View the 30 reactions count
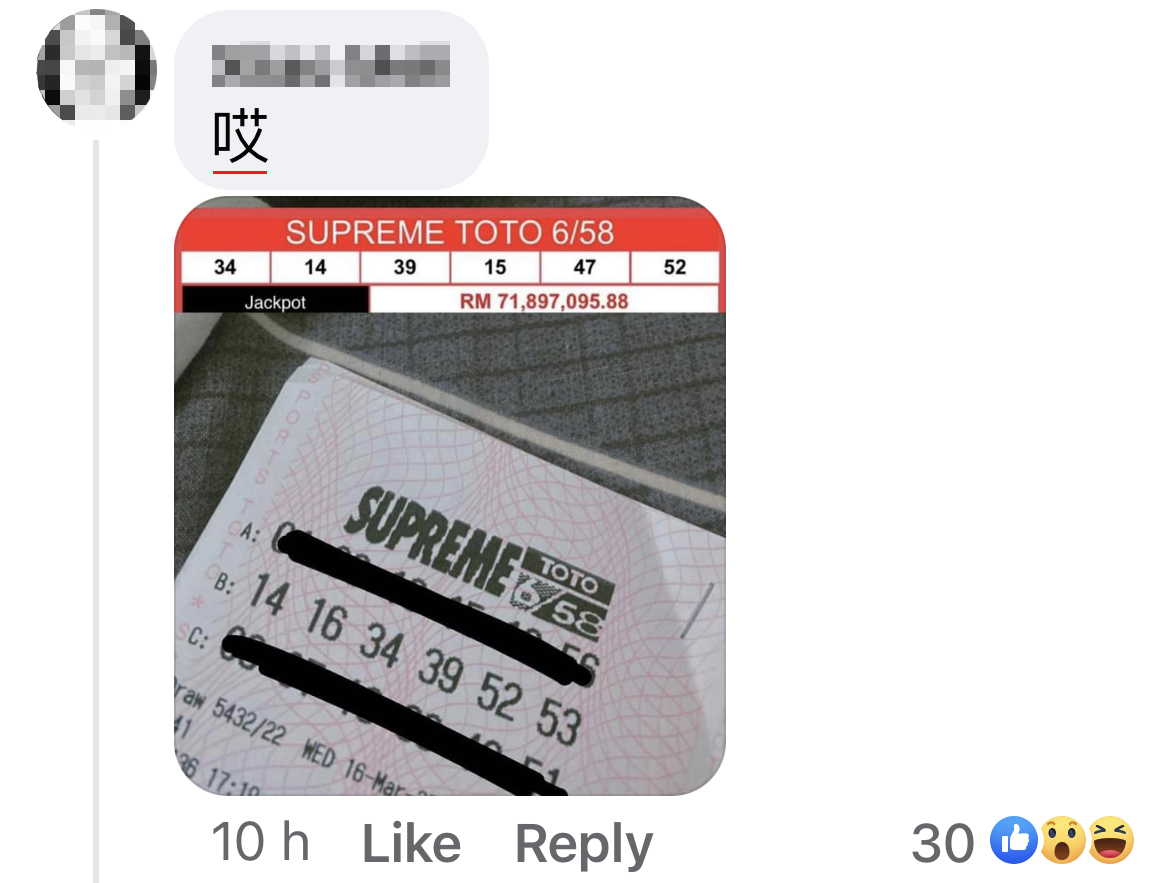This screenshot has width=1170, height=883. [942, 843]
